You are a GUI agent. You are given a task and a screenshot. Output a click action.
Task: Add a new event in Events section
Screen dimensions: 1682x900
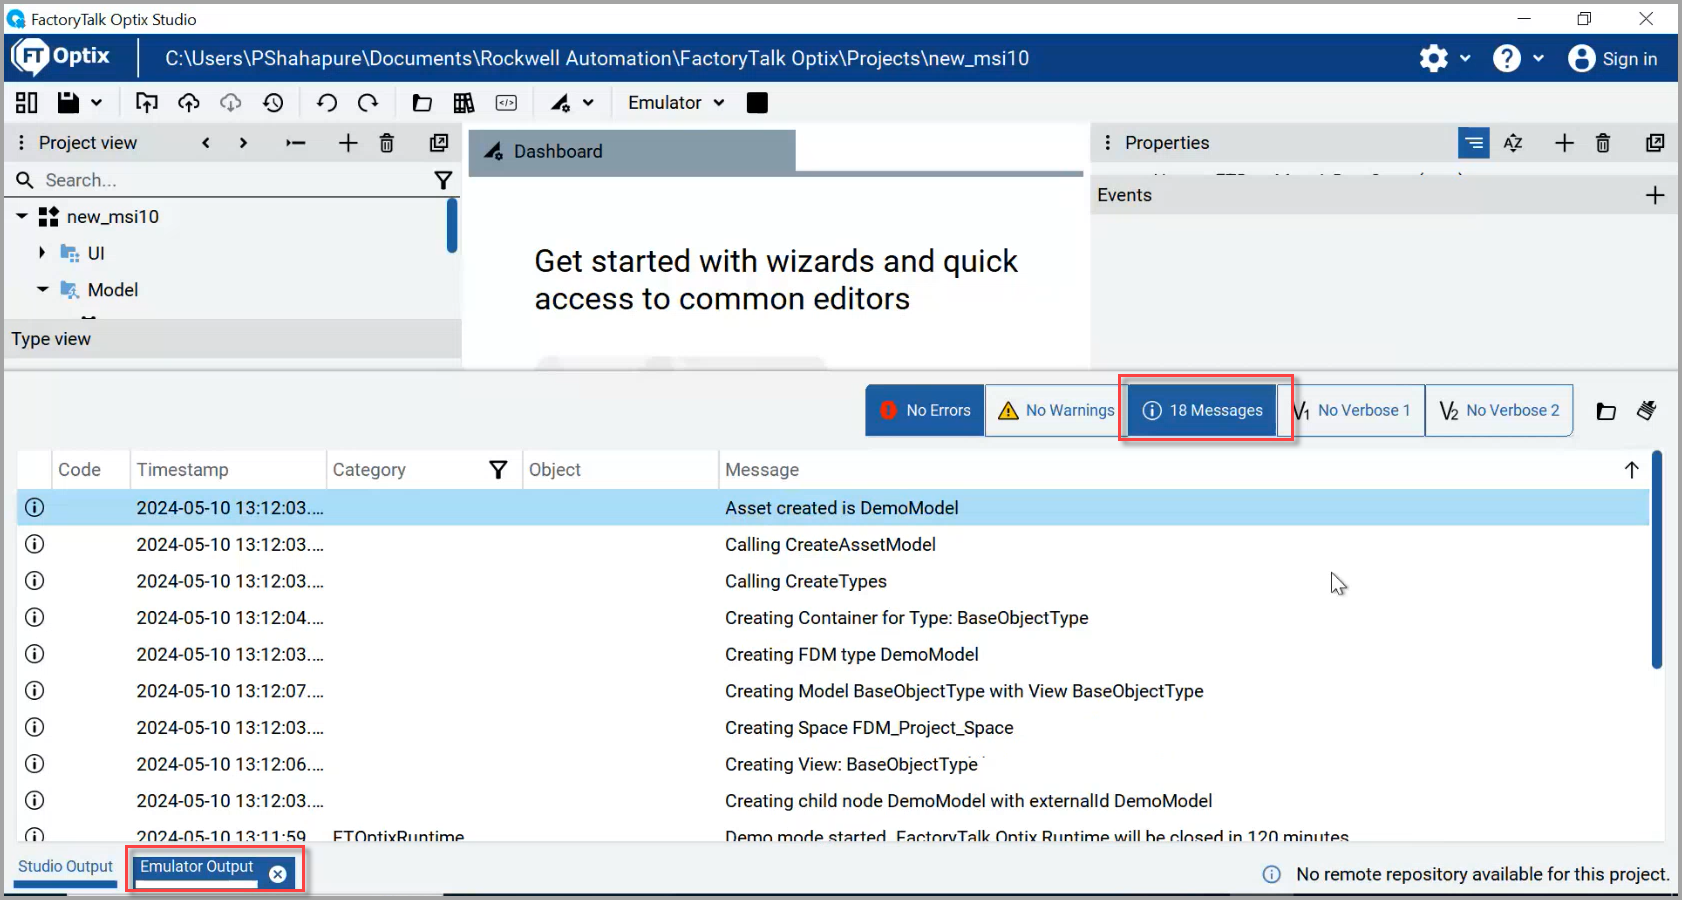point(1655,195)
